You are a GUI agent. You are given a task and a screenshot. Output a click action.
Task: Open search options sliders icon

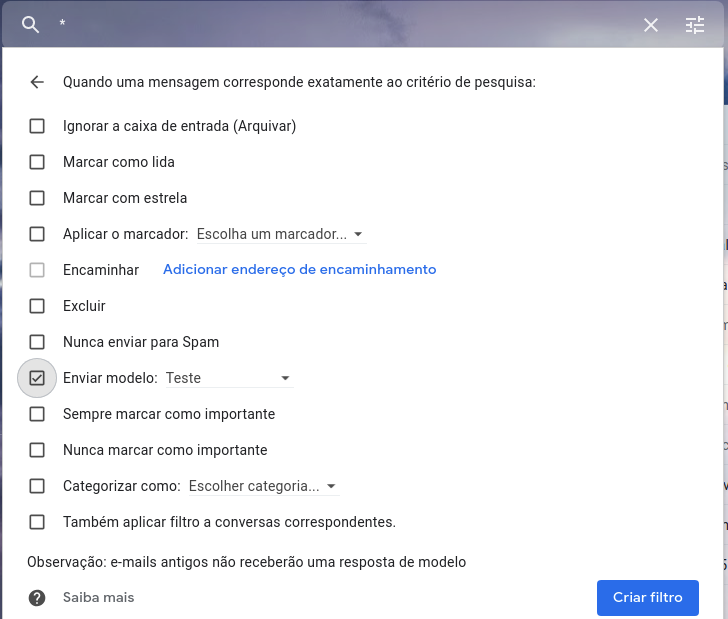(x=695, y=25)
